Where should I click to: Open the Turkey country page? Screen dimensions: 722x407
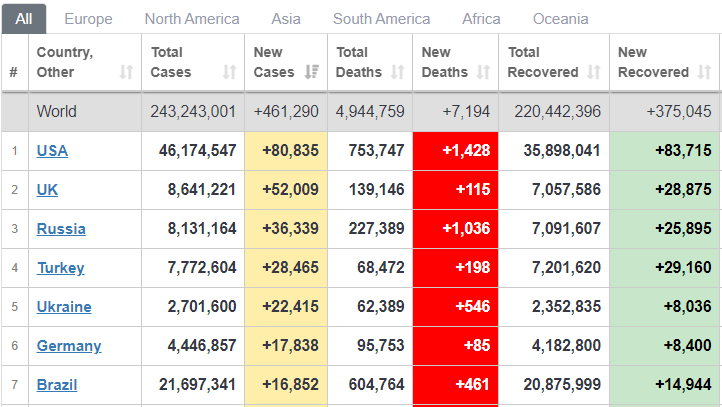click(x=60, y=268)
